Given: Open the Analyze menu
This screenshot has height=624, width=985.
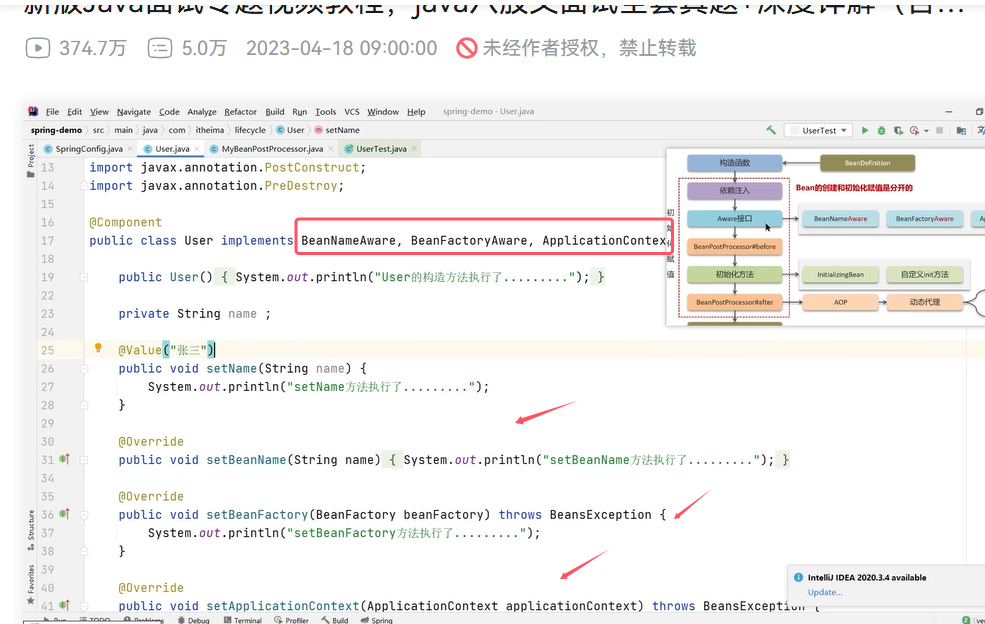Looking at the screenshot, I should pos(202,112).
